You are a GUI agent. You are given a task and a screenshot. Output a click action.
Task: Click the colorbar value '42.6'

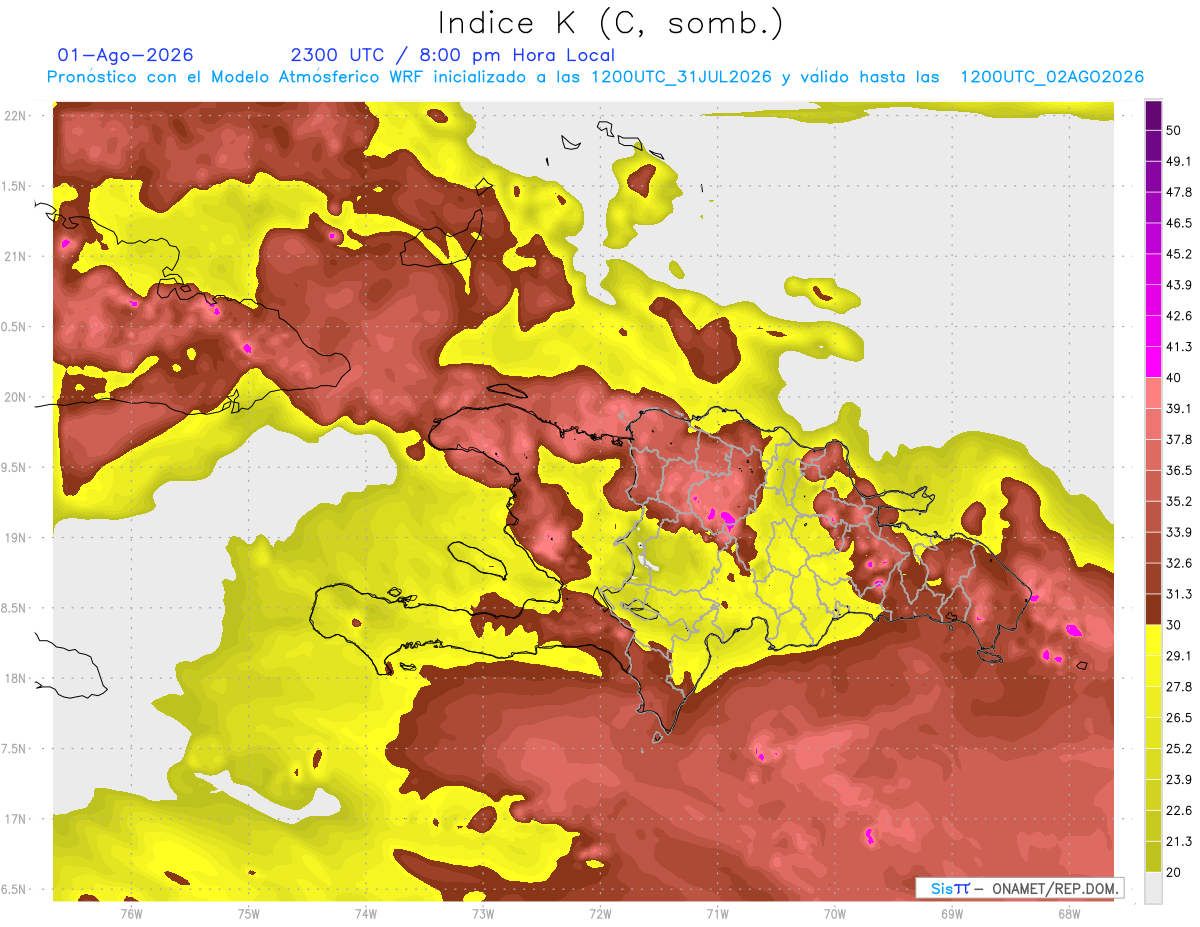pyautogui.click(x=1180, y=316)
